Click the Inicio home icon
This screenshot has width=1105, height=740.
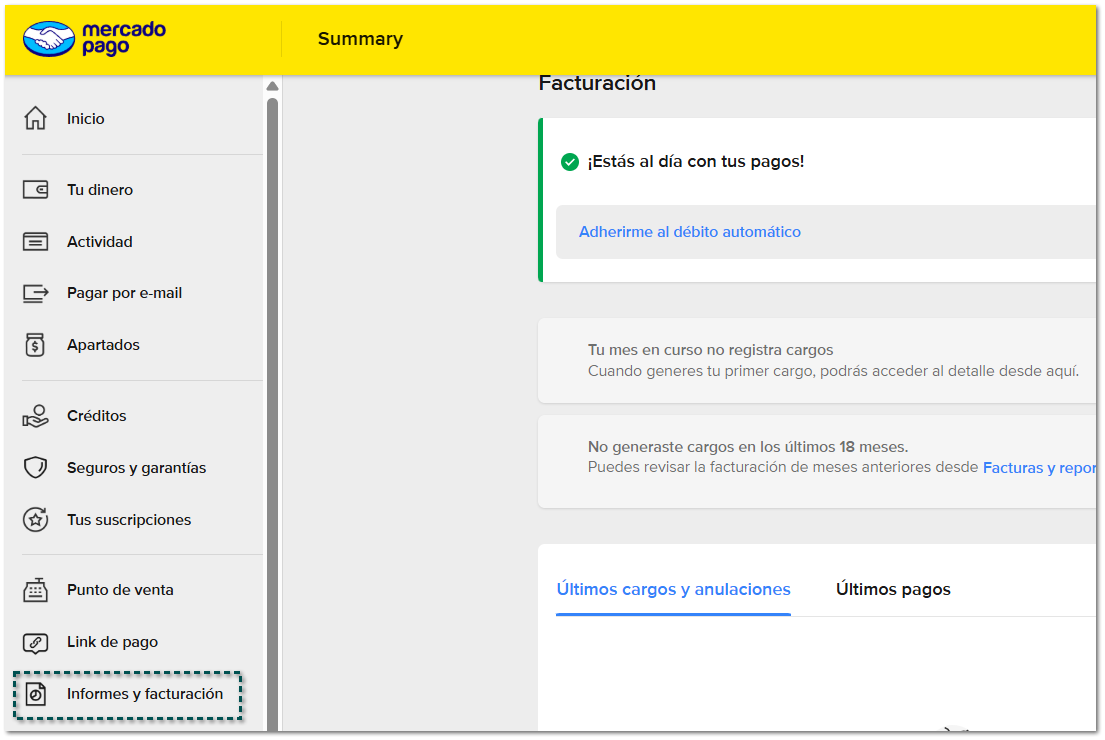(x=35, y=118)
